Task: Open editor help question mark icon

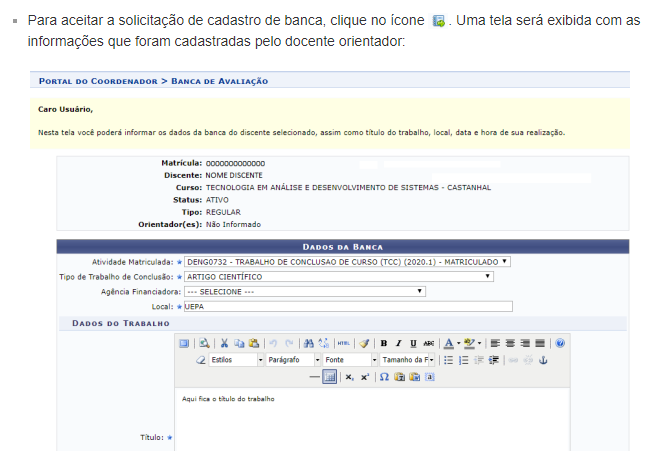Action: click(x=559, y=343)
